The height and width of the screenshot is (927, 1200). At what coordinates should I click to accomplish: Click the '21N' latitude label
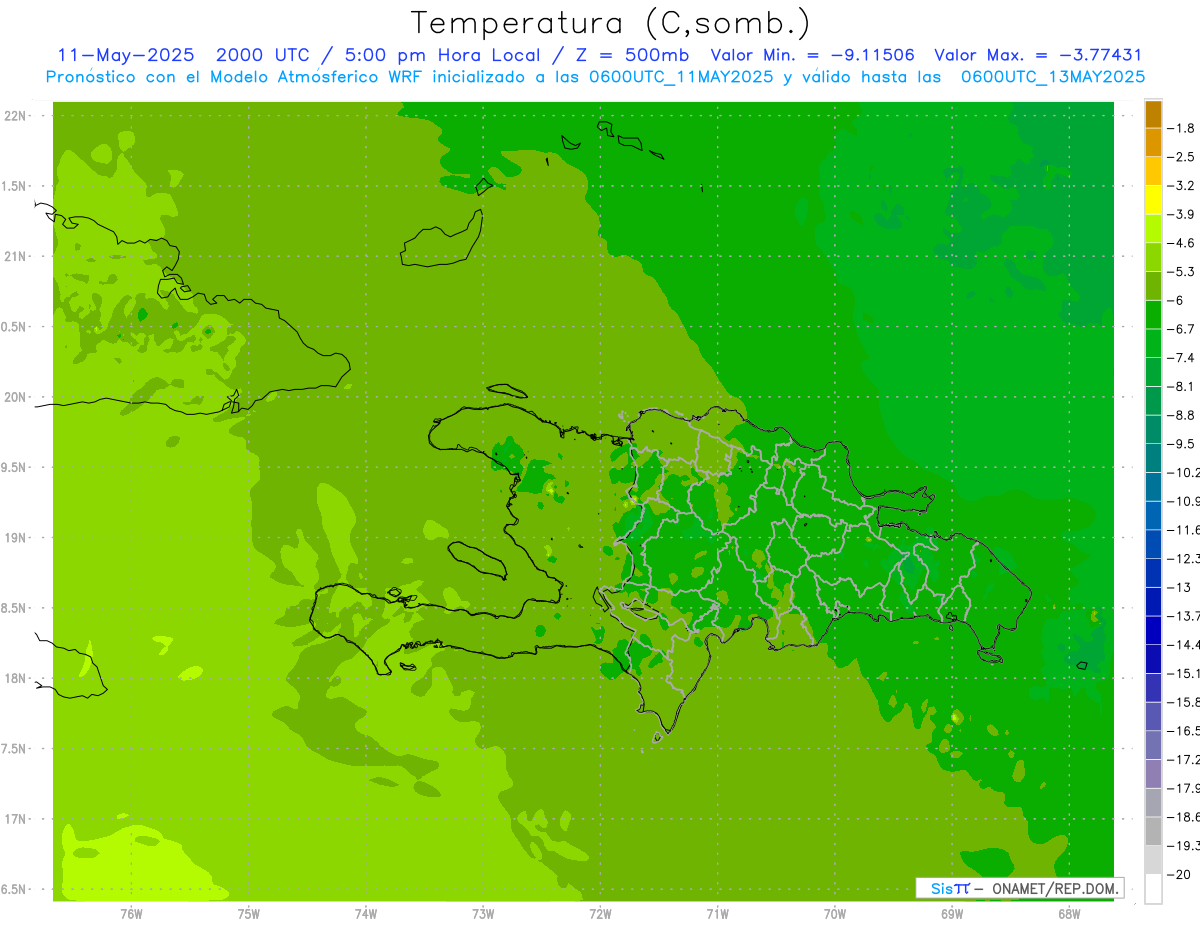click(x=15, y=256)
